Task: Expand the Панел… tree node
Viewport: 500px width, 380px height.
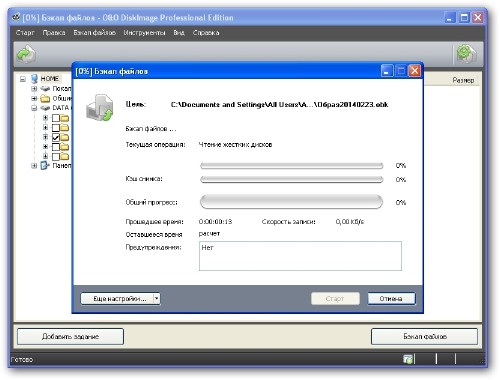Action: coord(34,165)
